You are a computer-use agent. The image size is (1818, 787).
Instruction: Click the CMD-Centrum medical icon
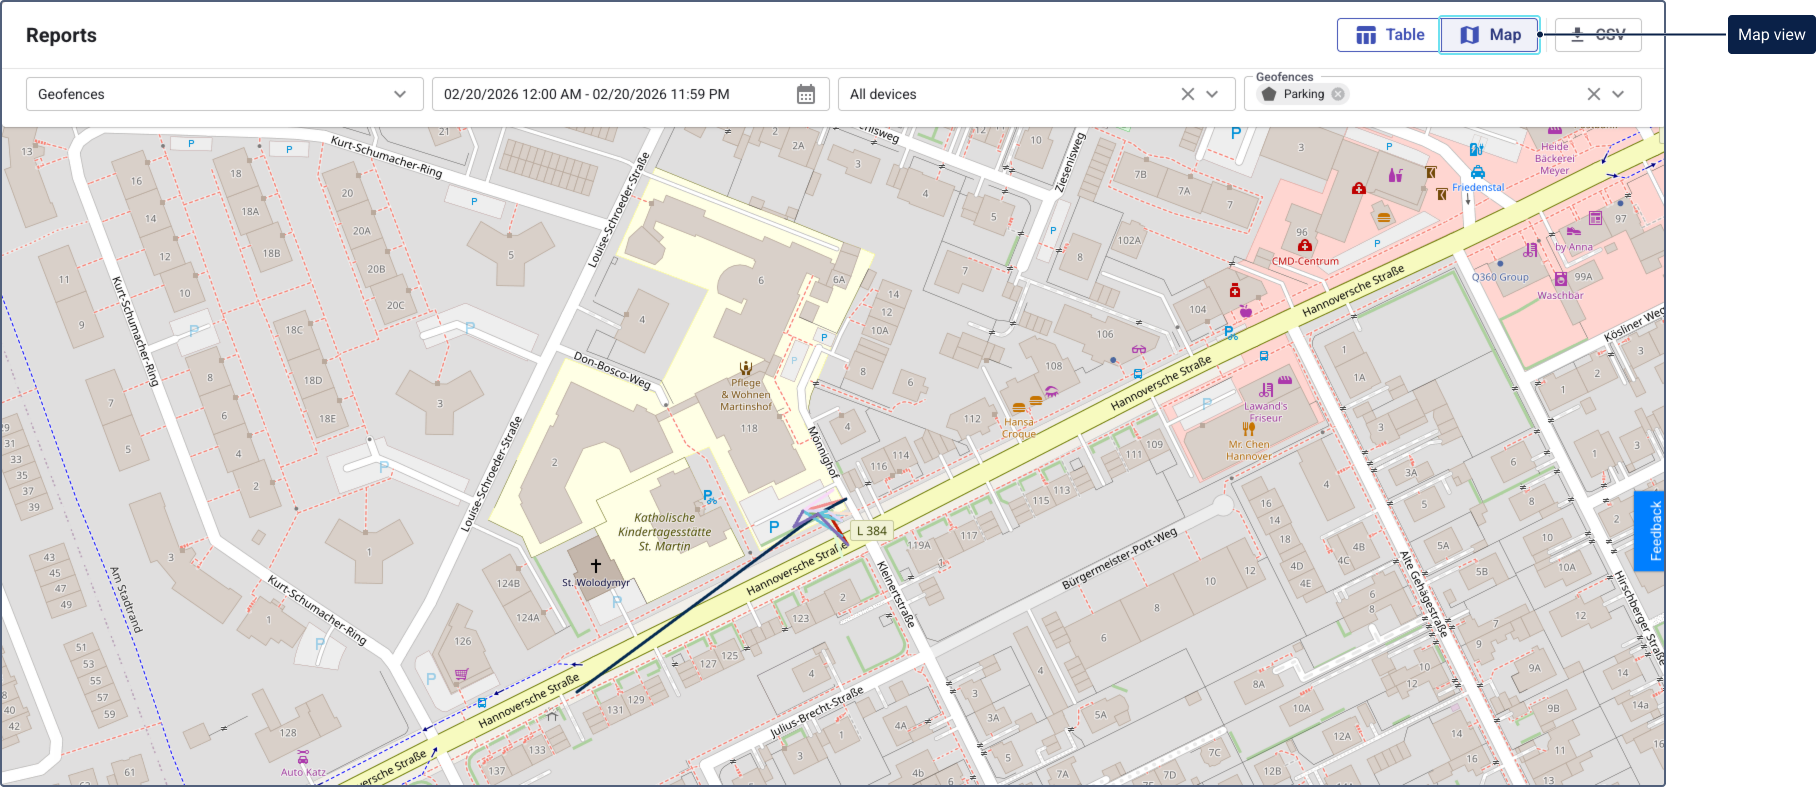tap(1304, 246)
